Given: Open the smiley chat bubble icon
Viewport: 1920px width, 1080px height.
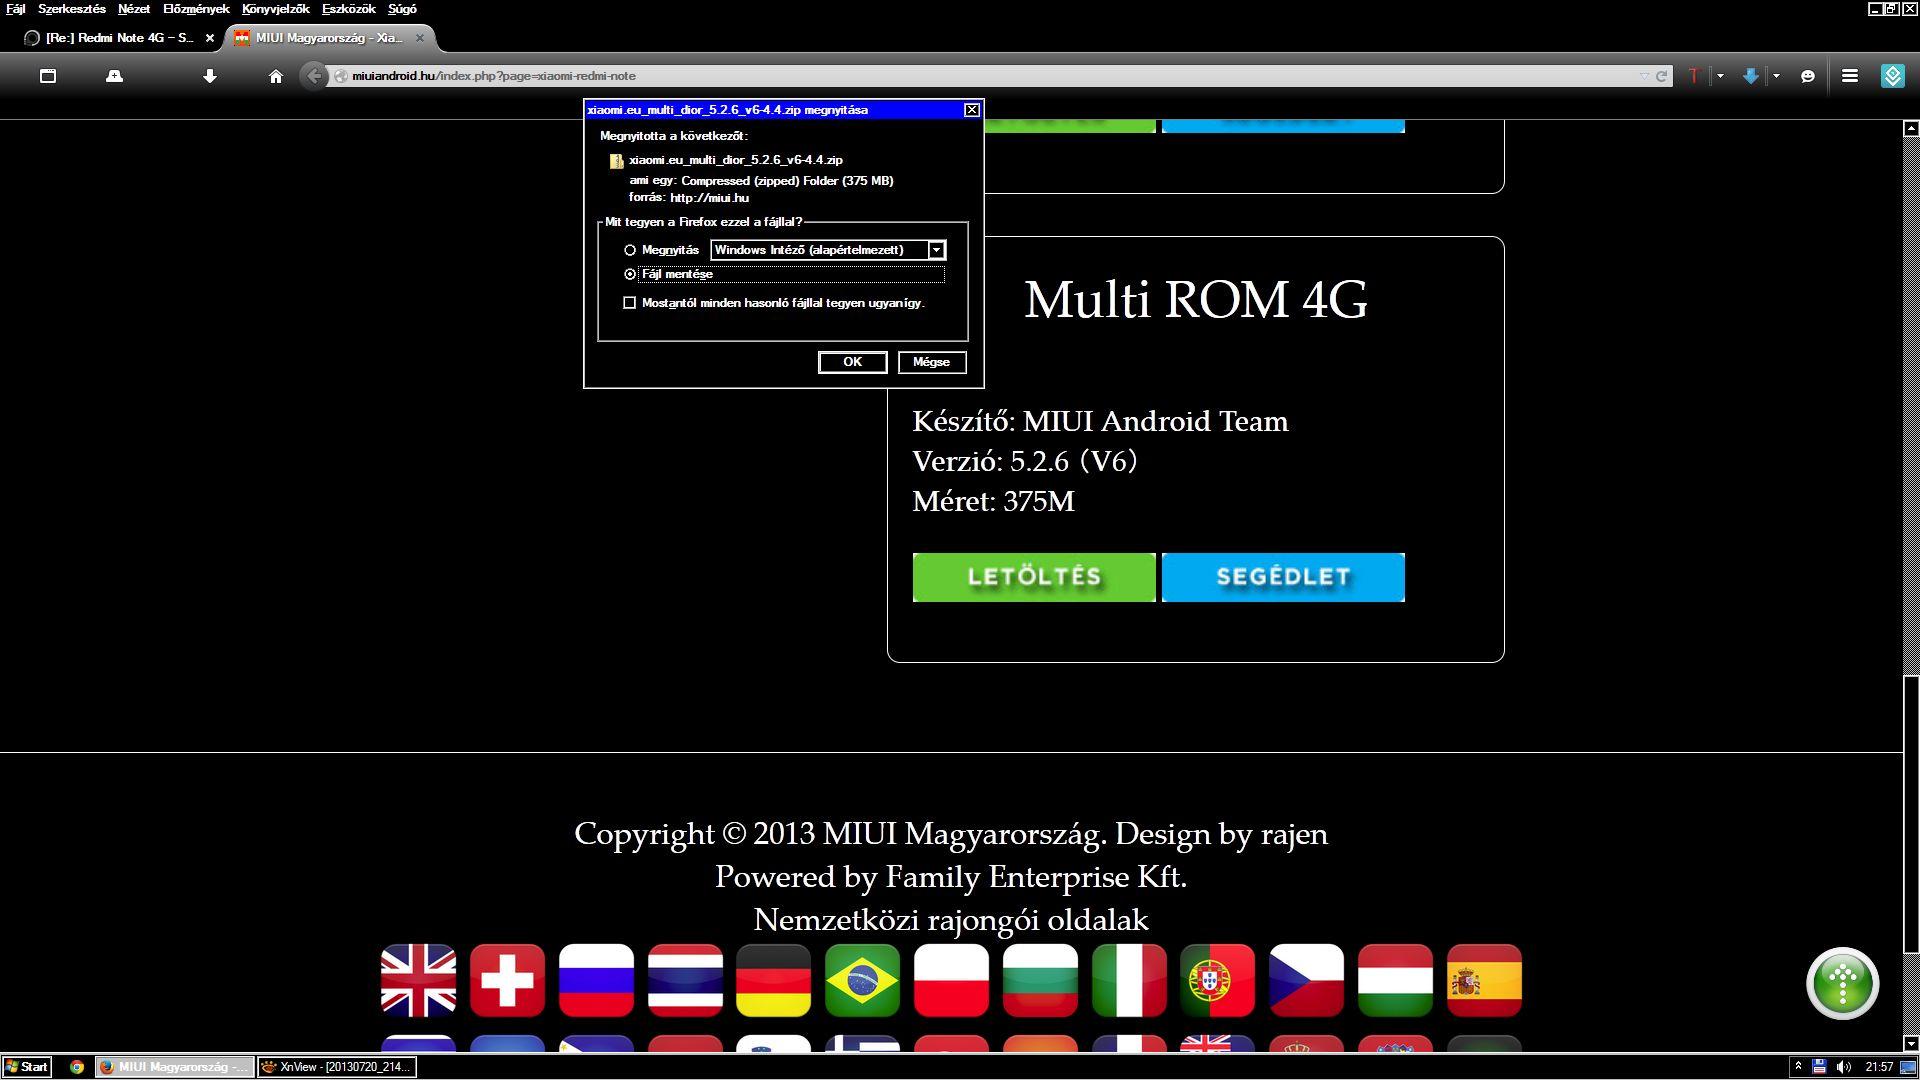Looking at the screenshot, I should [x=1808, y=76].
